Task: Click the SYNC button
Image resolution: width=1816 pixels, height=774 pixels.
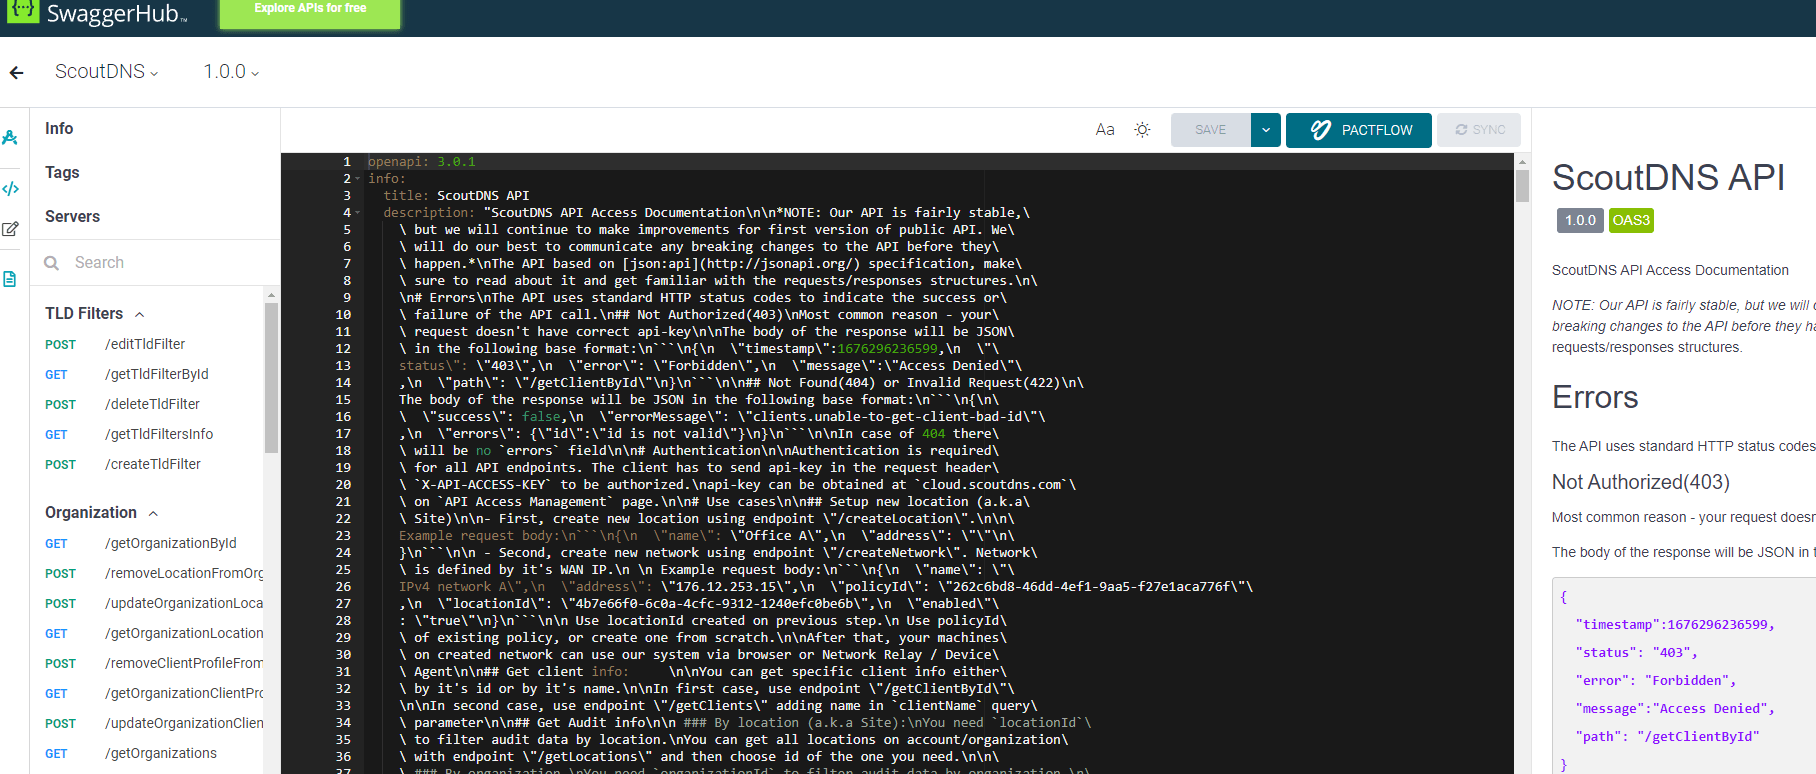Action: (1479, 130)
